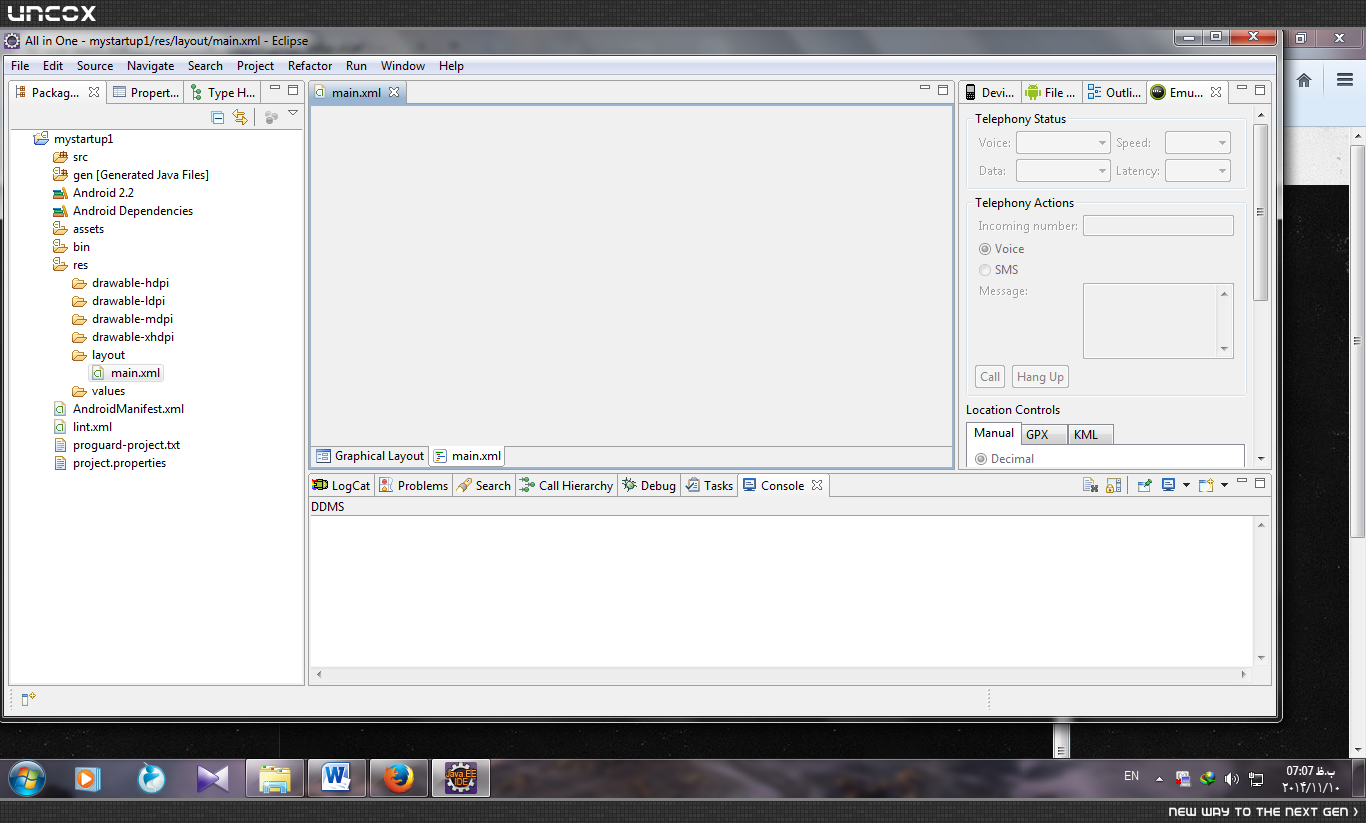Viewport: 1366px width, 823px height.
Task: Open the Latency dropdown
Action: click(1198, 171)
